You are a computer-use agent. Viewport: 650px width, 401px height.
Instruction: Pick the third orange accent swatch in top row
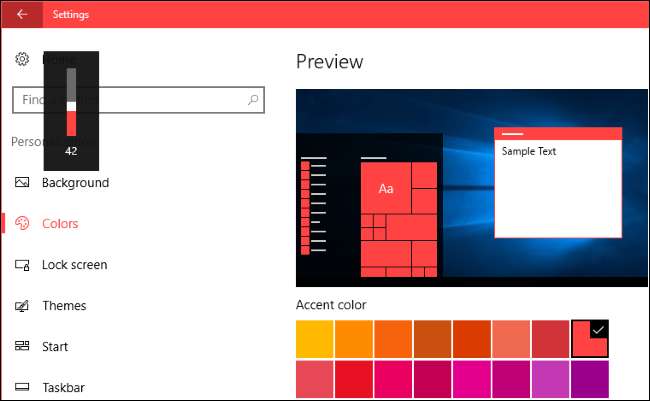click(x=393, y=339)
